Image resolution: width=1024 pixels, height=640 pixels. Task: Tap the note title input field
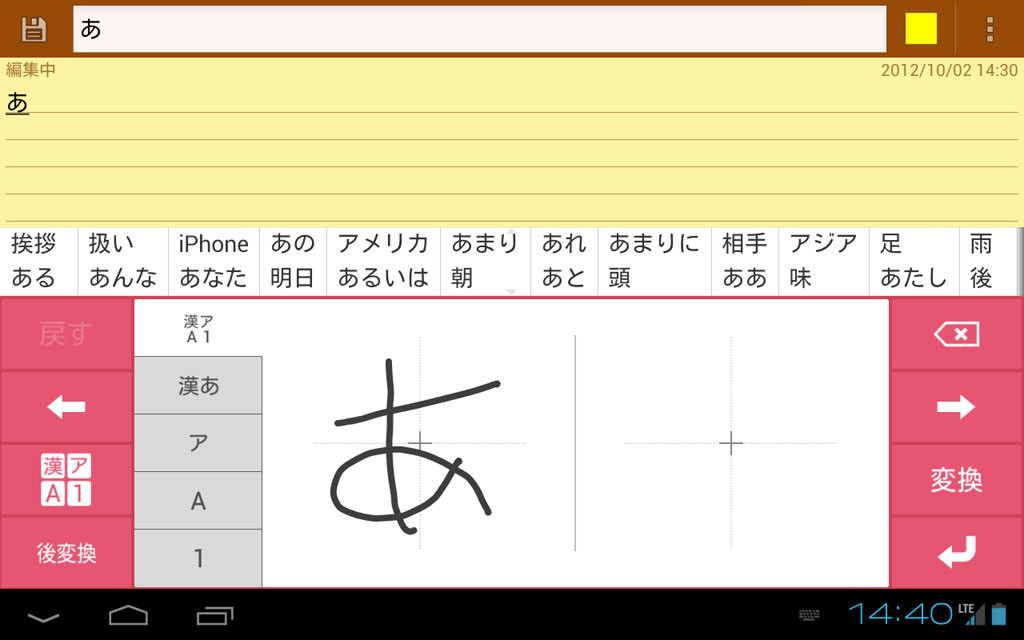coord(479,29)
